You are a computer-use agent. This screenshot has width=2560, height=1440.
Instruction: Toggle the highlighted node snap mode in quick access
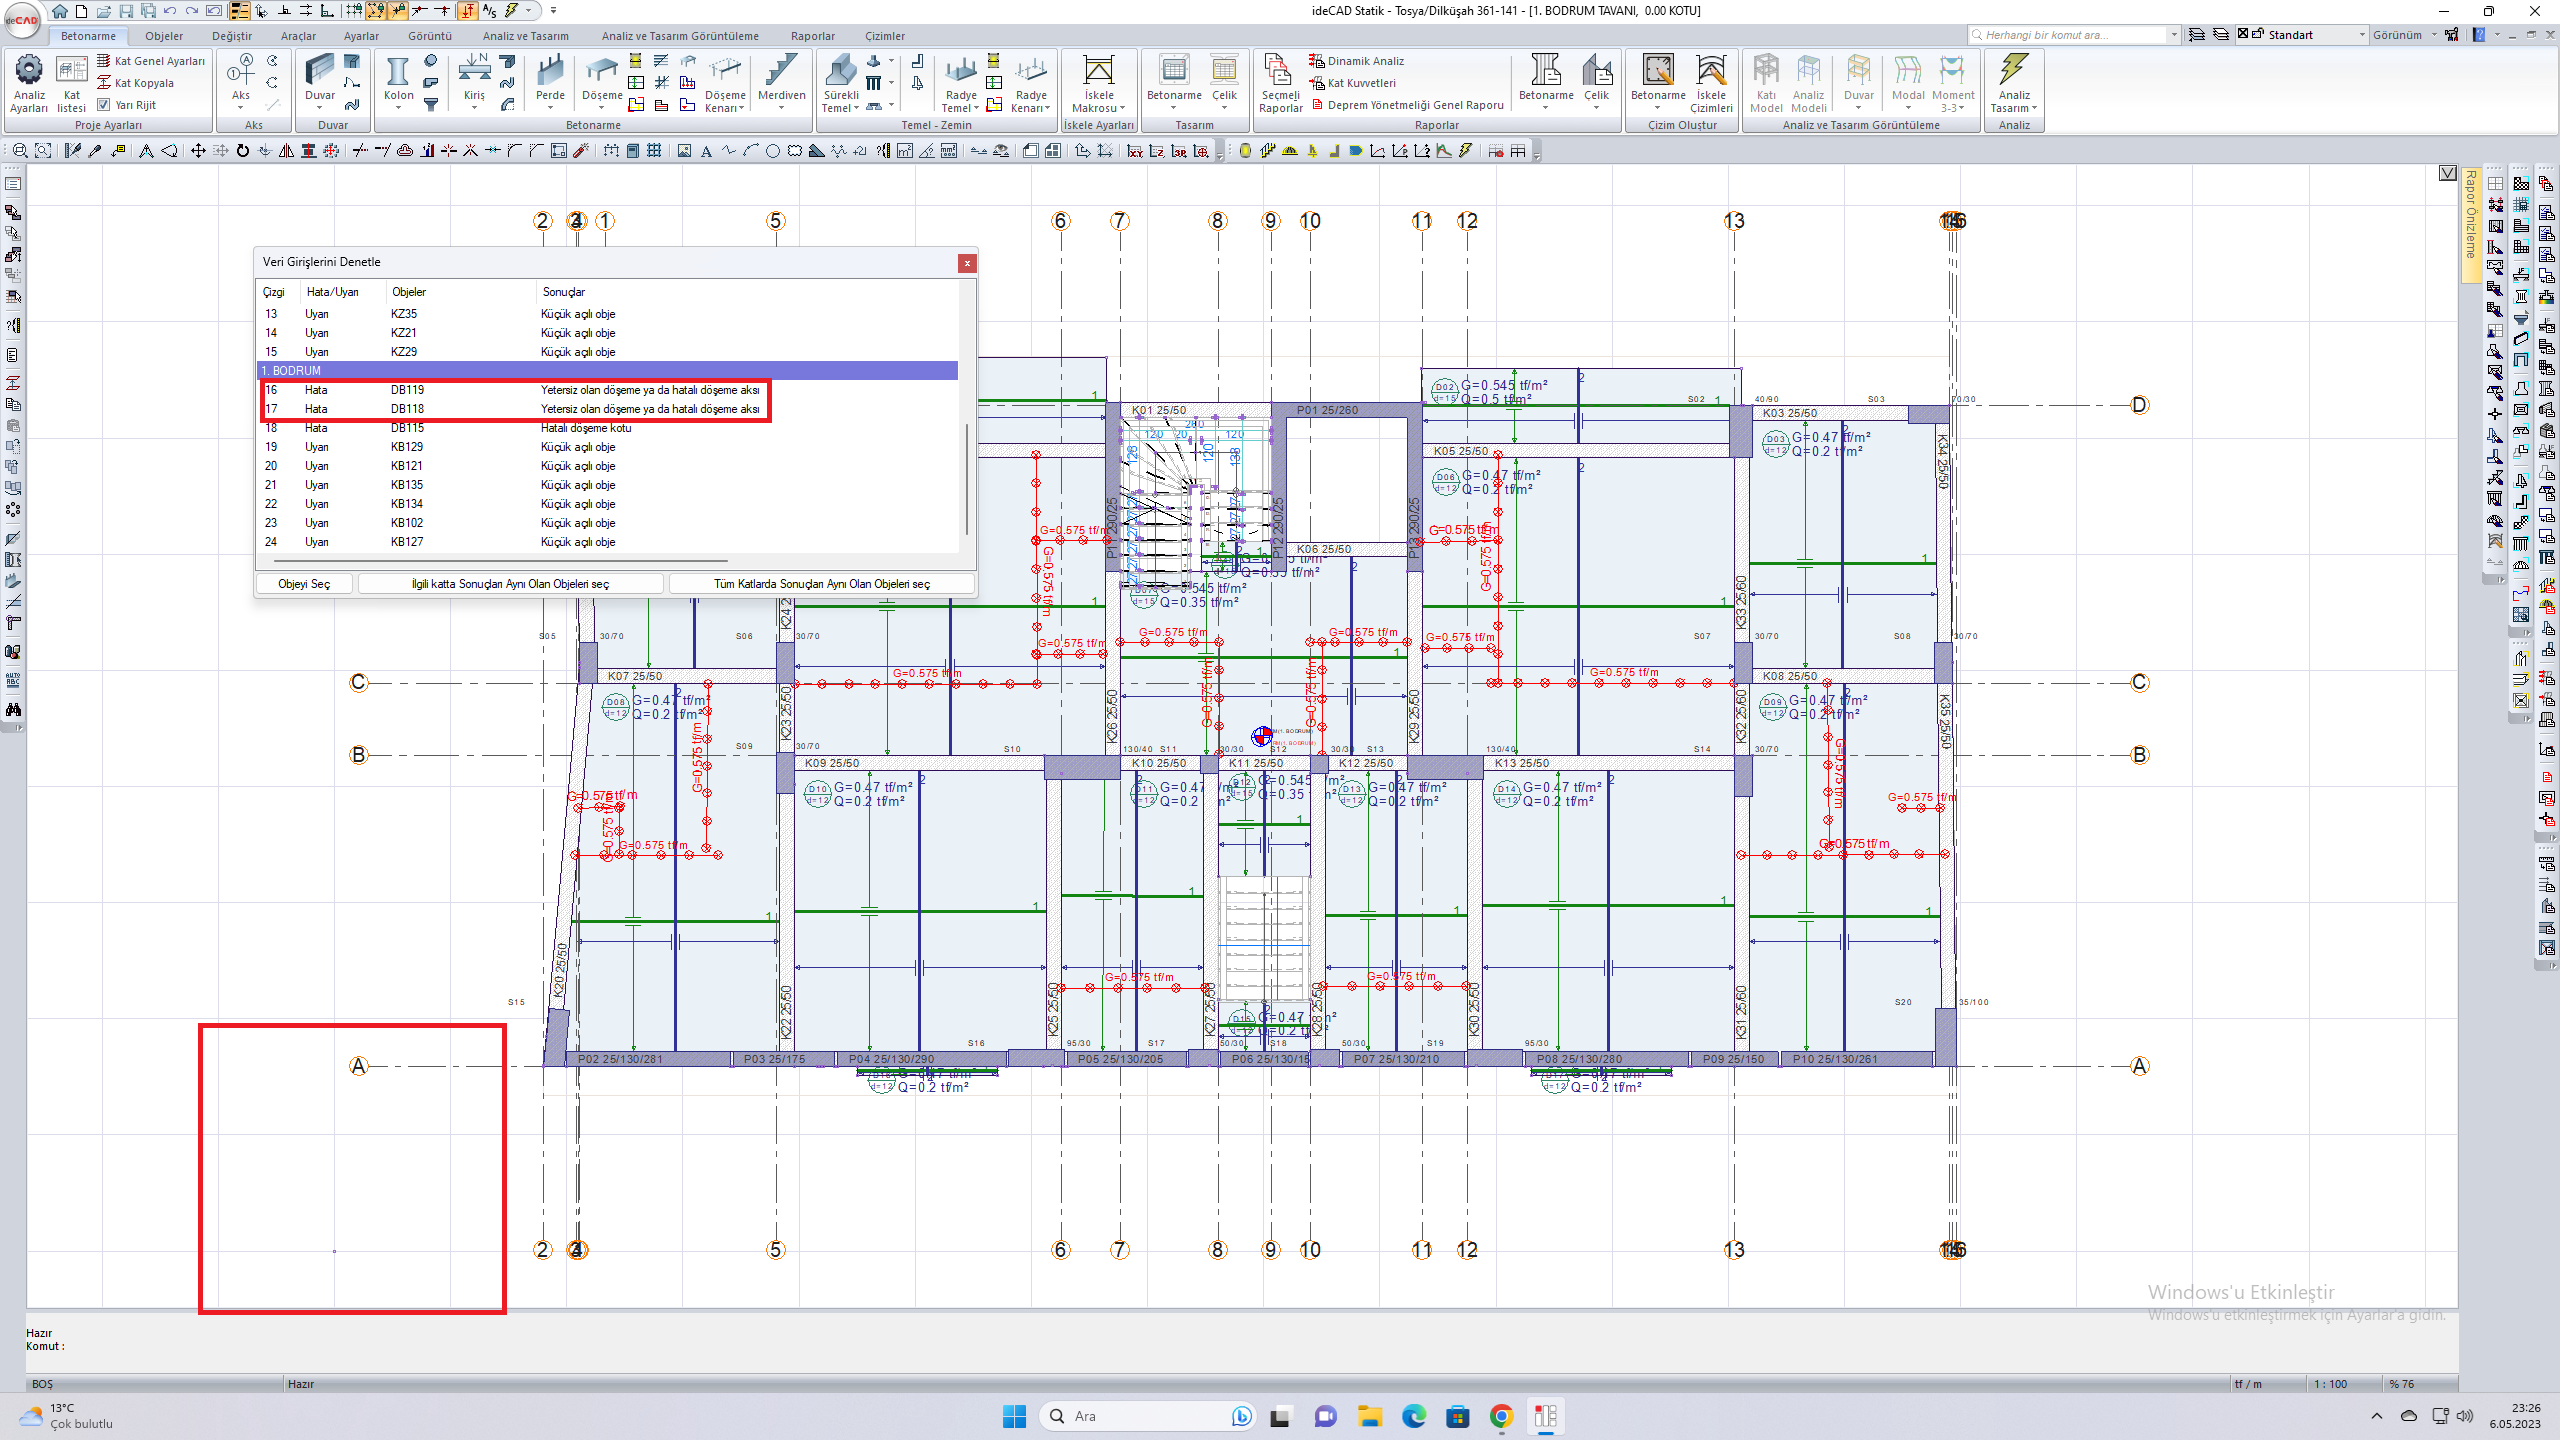click(376, 11)
